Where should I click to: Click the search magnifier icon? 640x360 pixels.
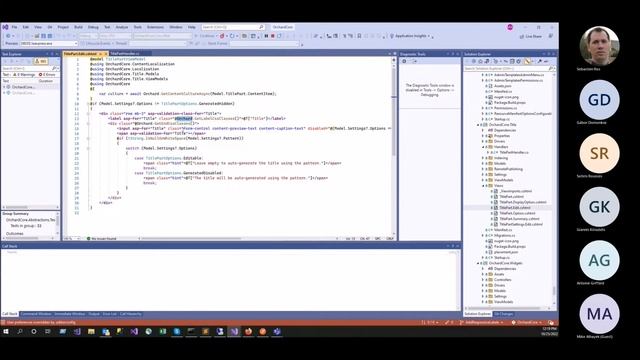(x=261, y=27)
